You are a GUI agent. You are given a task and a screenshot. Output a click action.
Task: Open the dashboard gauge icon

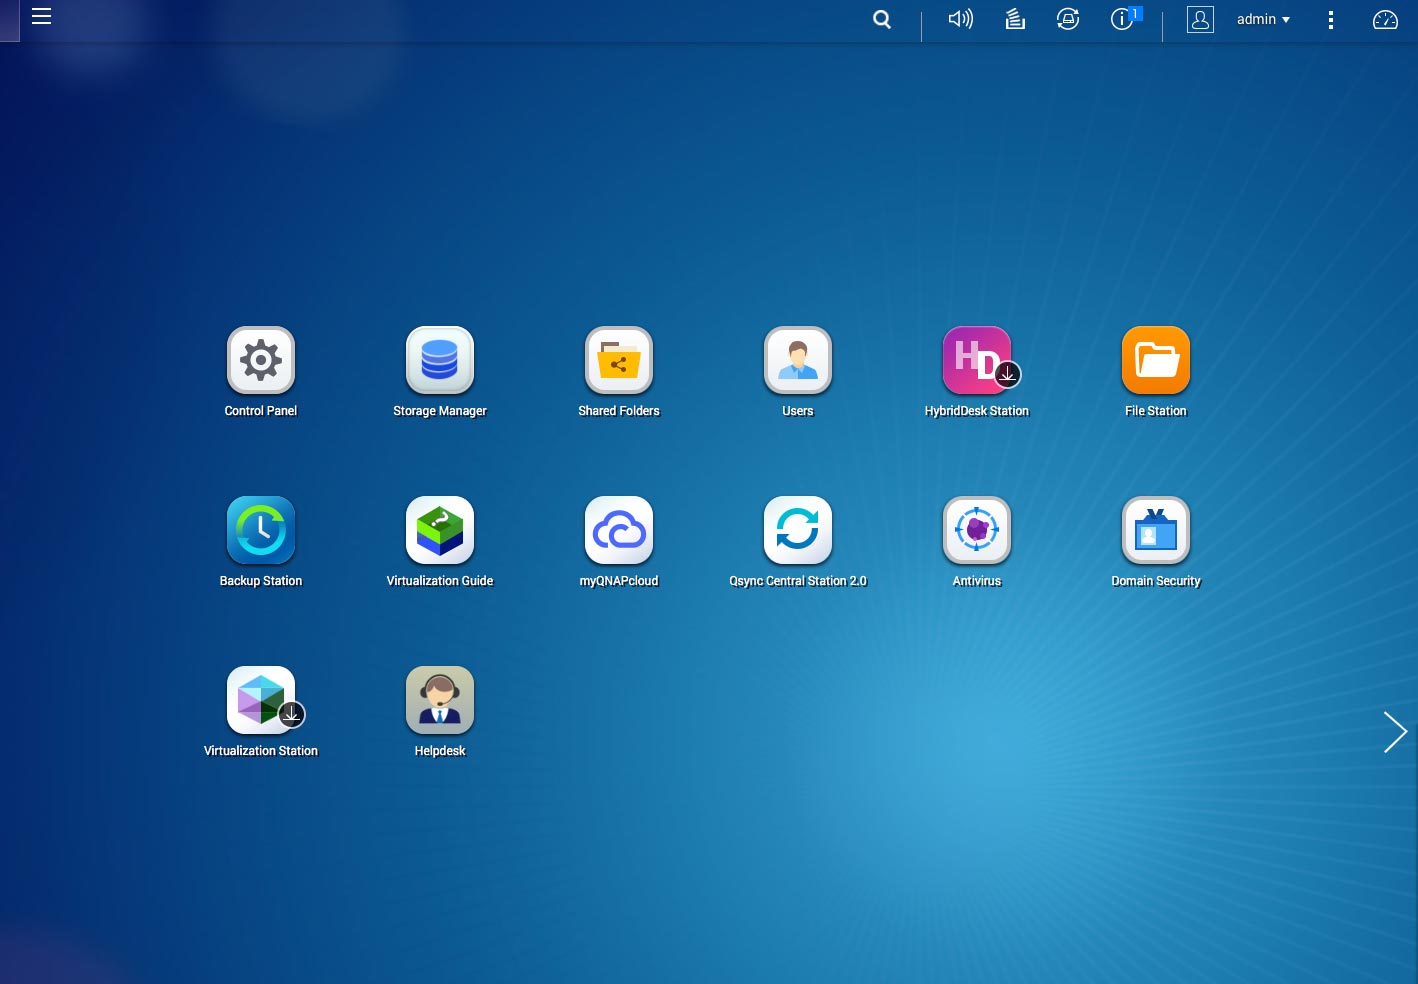pos(1385,20)
